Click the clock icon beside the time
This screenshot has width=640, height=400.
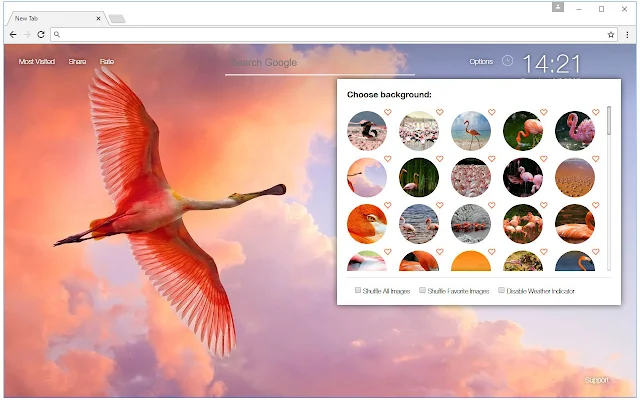[x=507, y=61]
